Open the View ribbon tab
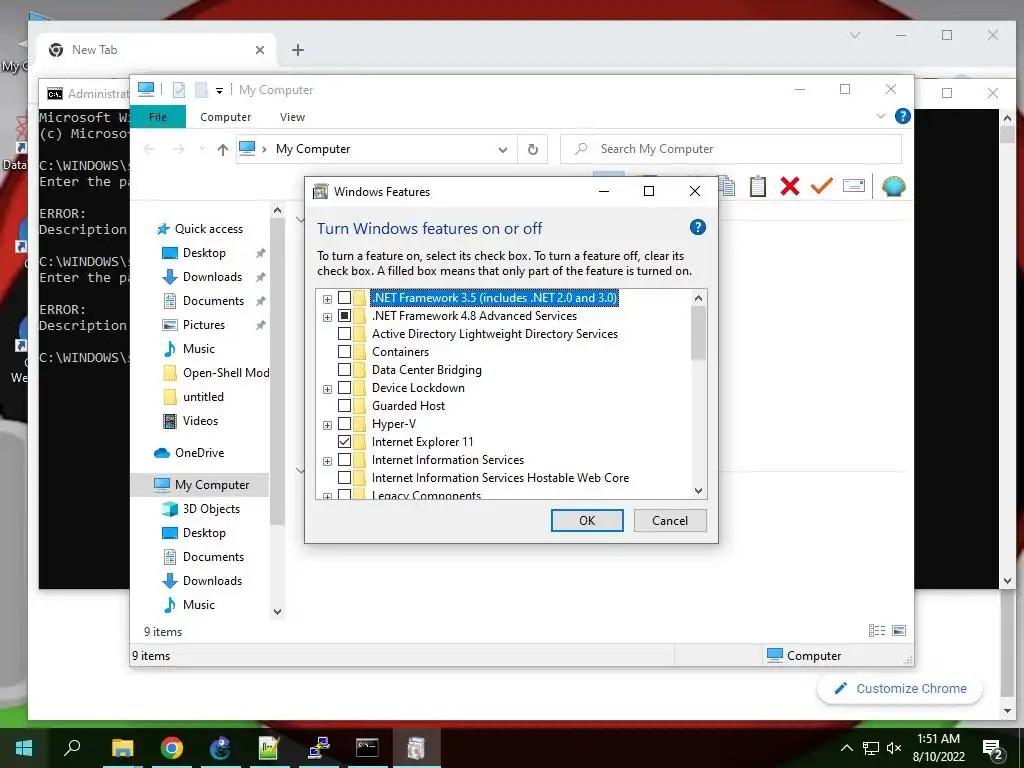Screen dimensions: 1024x768 (292, 117)
